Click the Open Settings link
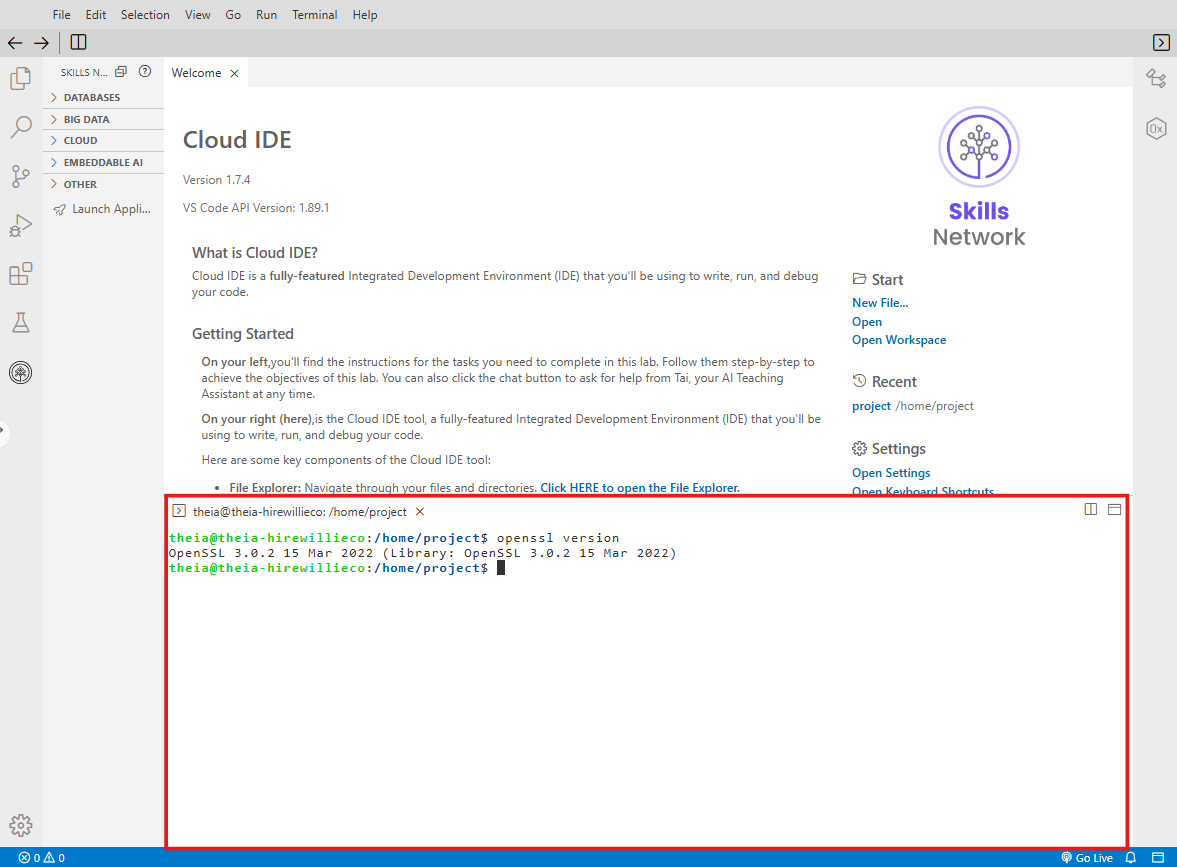 click(x=891, y=473)
